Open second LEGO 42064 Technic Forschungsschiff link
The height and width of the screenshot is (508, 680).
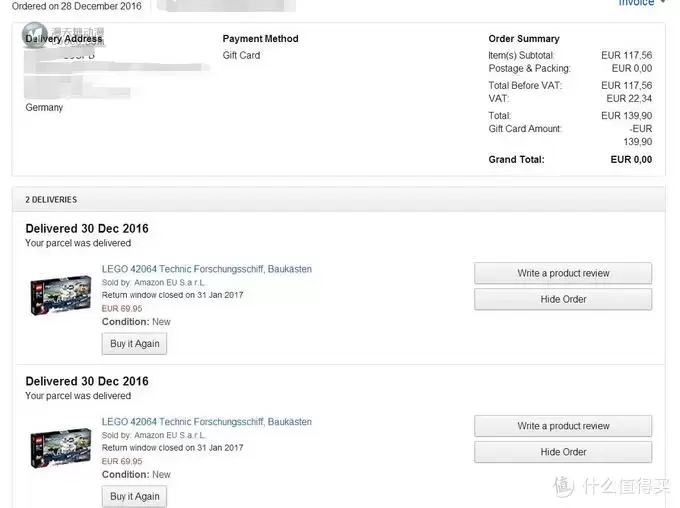pyautogui.click(x=206, y=422)
